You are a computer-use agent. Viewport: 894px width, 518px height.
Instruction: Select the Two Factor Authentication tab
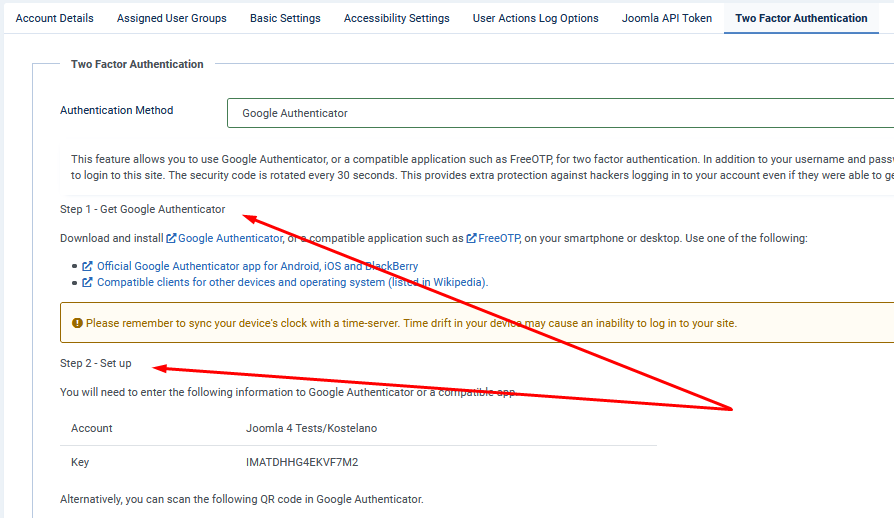[801, 18]
